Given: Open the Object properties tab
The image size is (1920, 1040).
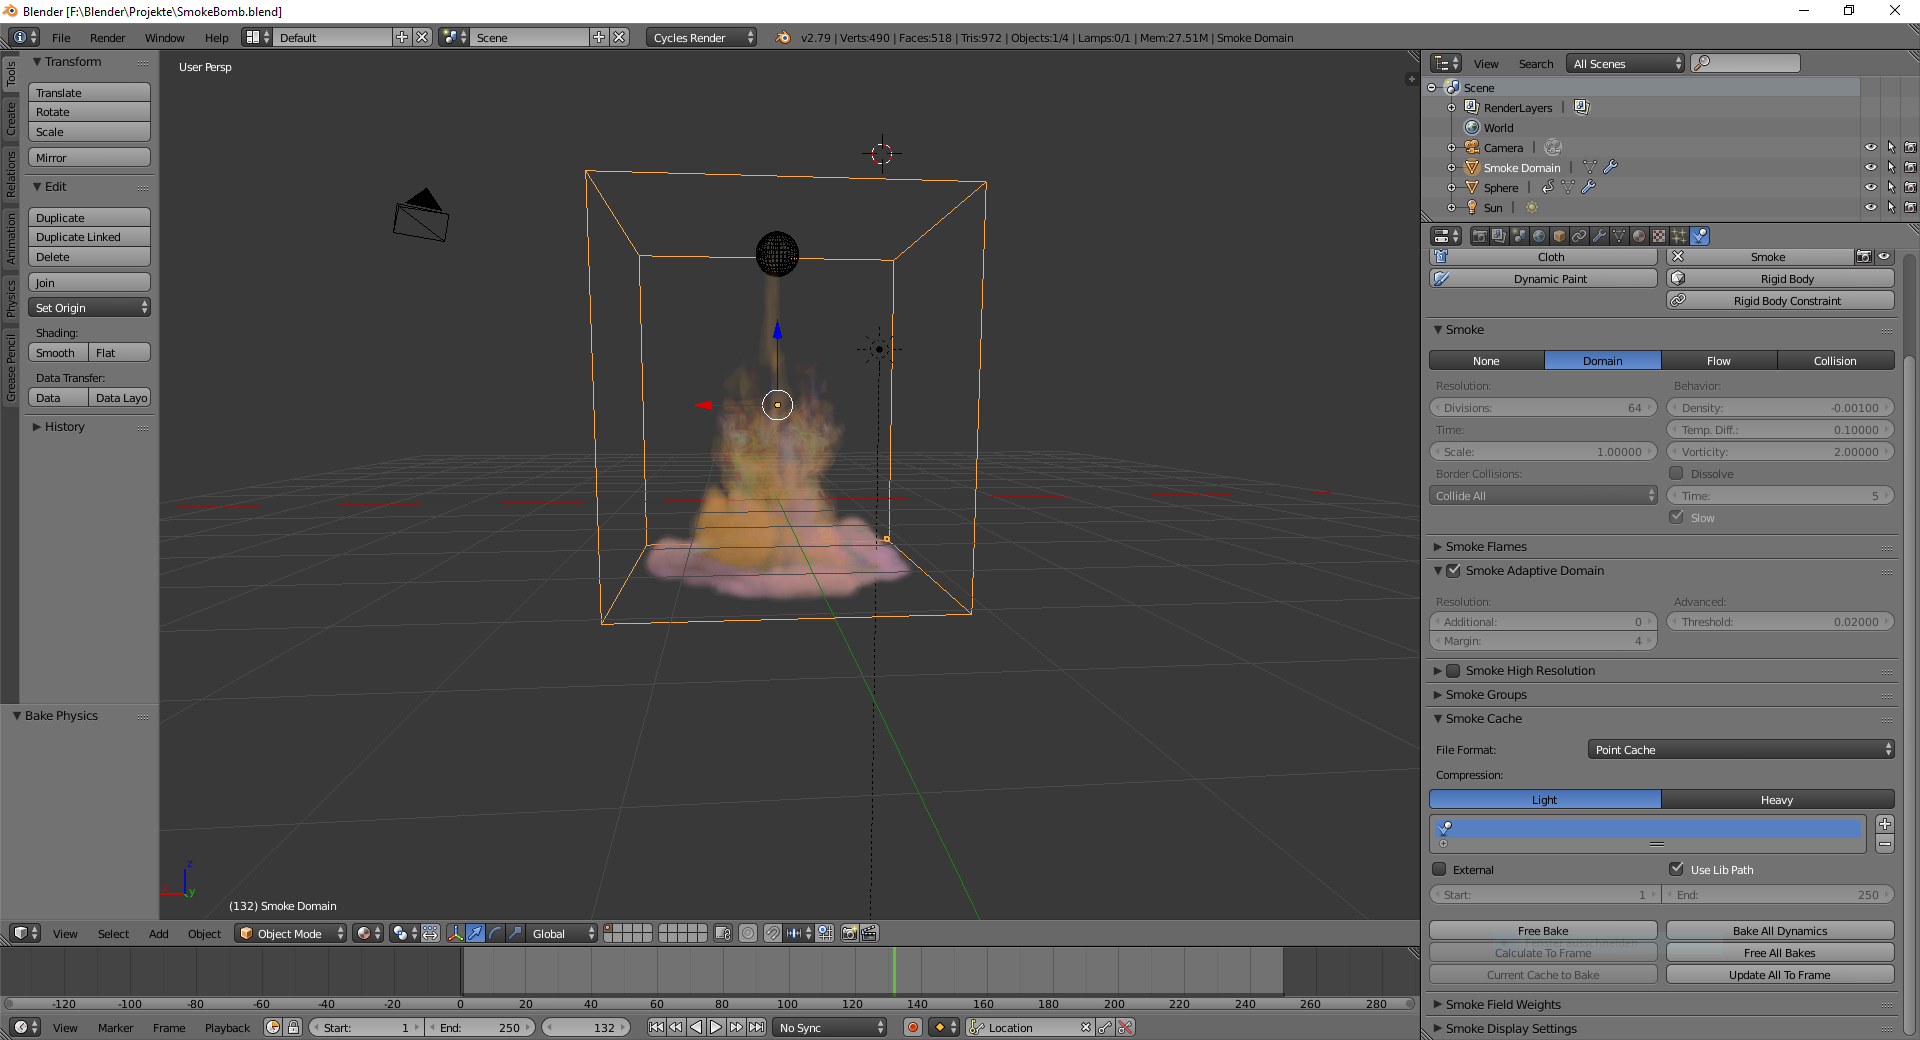Looking at the screenshot, I should click(1559, 236).
